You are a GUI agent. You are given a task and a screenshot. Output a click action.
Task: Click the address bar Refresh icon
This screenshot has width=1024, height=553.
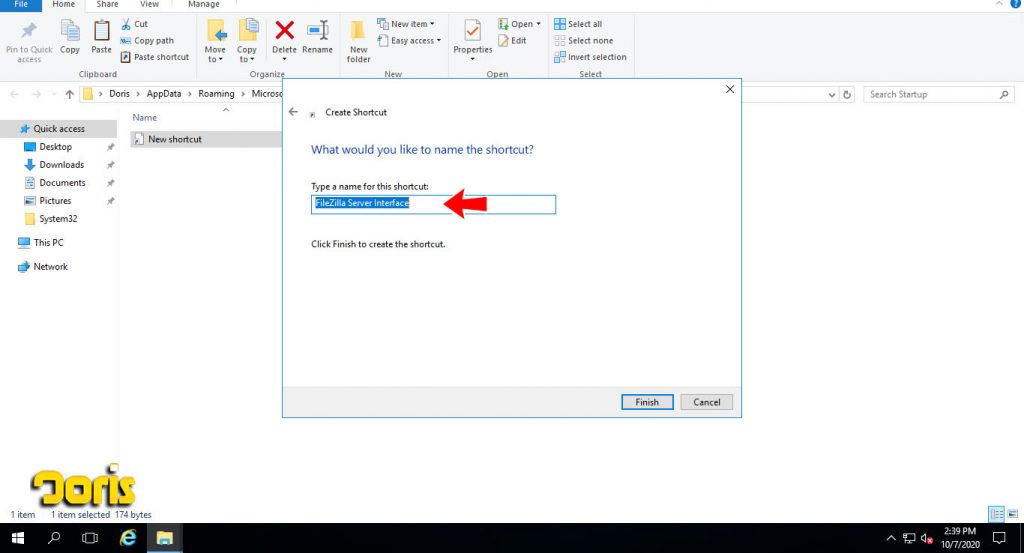[x=847, y=95]
